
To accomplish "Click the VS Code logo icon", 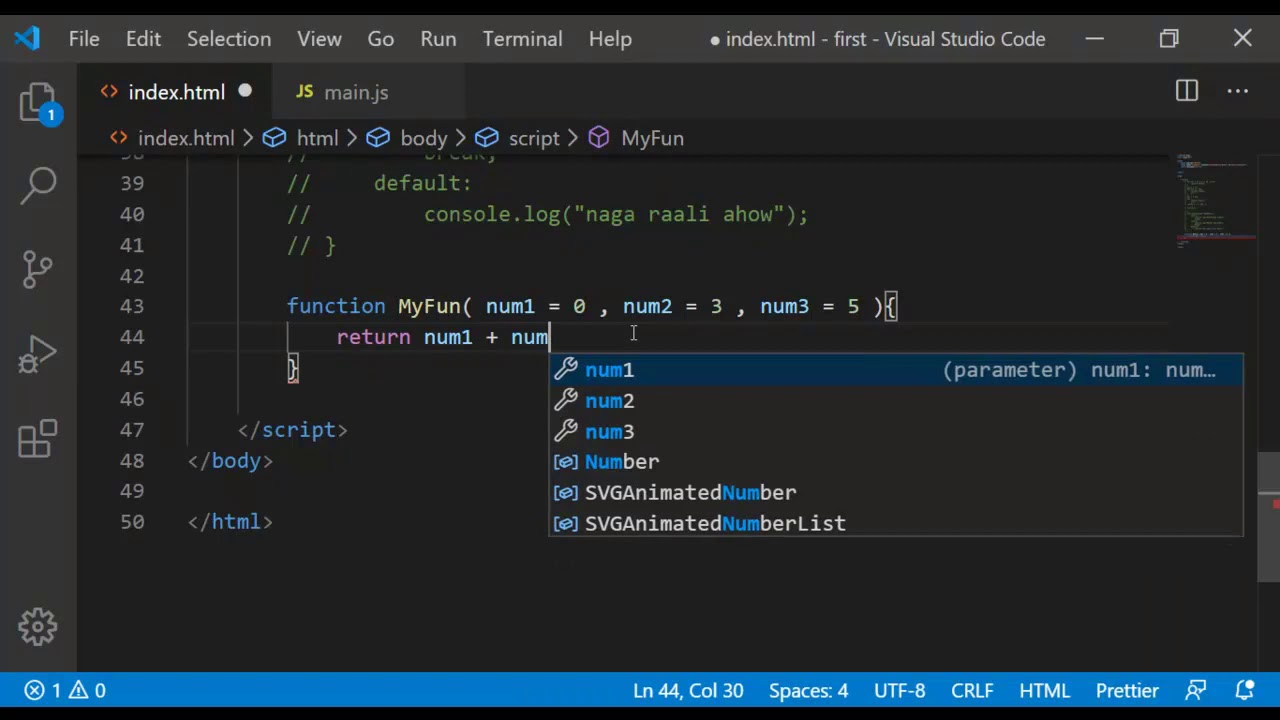I will pyautogui.click(x=27, y=39).
